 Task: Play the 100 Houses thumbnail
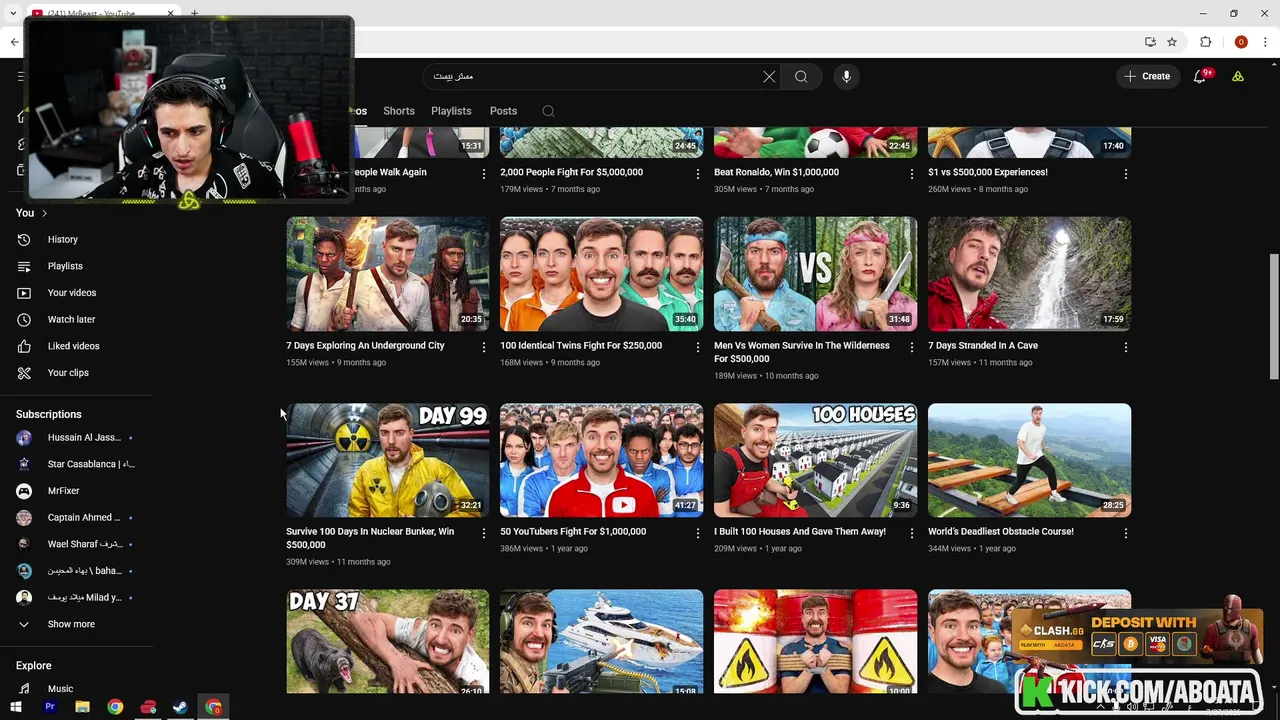(815, 460)
